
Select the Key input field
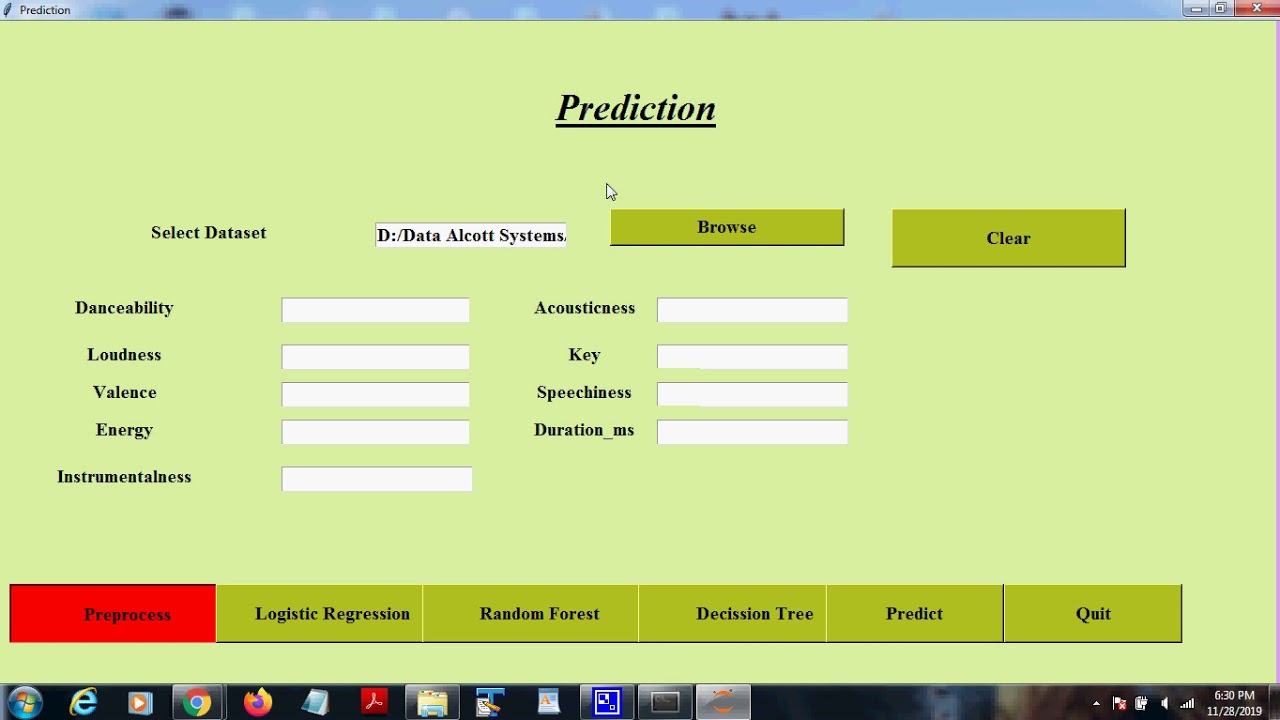pyautogui.click(x=752, y=357)
